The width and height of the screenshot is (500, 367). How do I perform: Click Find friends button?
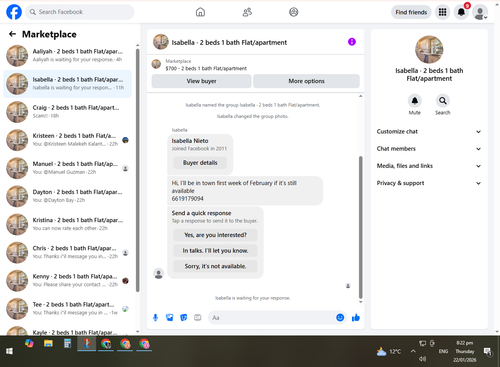(x=411, y=12)
